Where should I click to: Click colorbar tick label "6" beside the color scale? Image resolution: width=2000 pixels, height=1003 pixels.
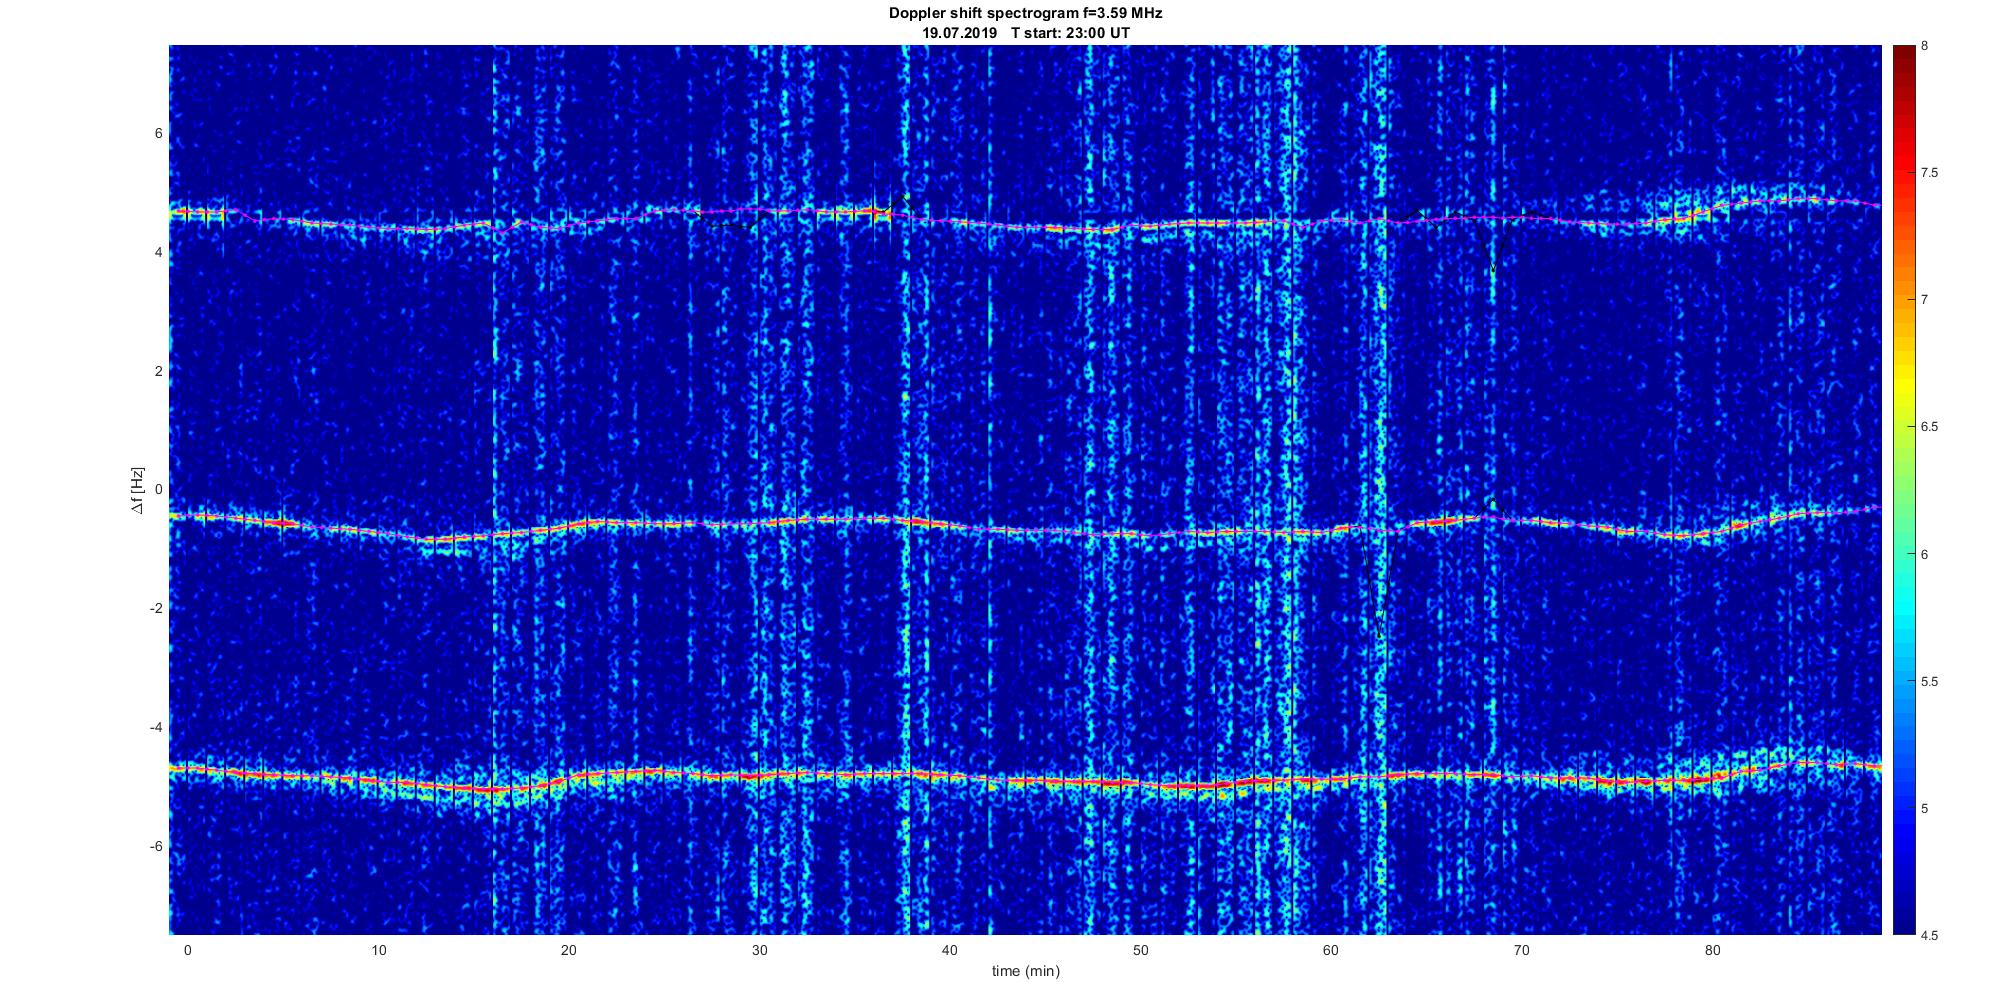pyautogui.click(x=1924, y=554)
